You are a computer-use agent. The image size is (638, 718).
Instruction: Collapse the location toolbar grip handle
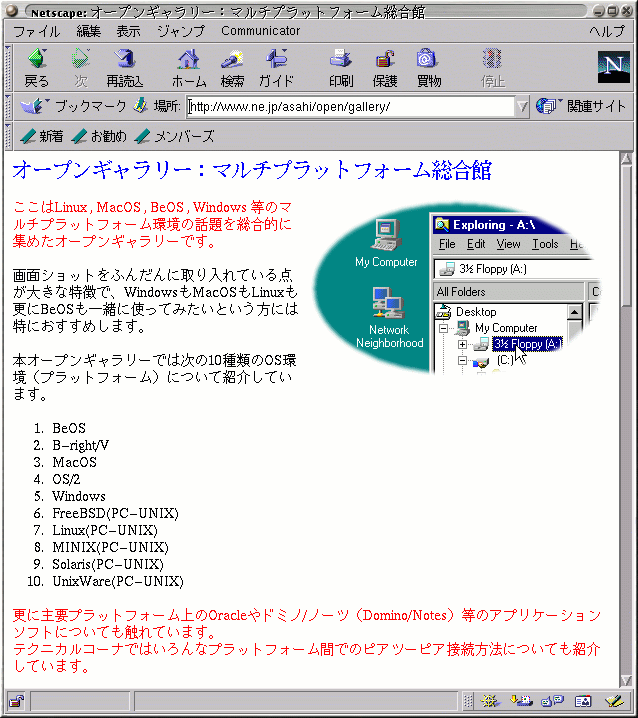(8, 106)
